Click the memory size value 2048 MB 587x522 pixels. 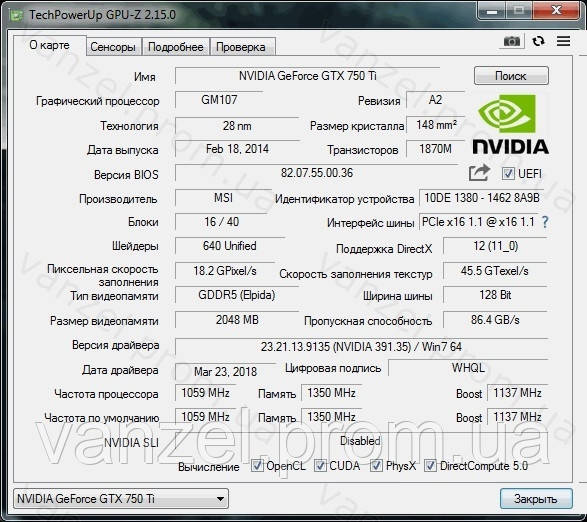(237, 320)
